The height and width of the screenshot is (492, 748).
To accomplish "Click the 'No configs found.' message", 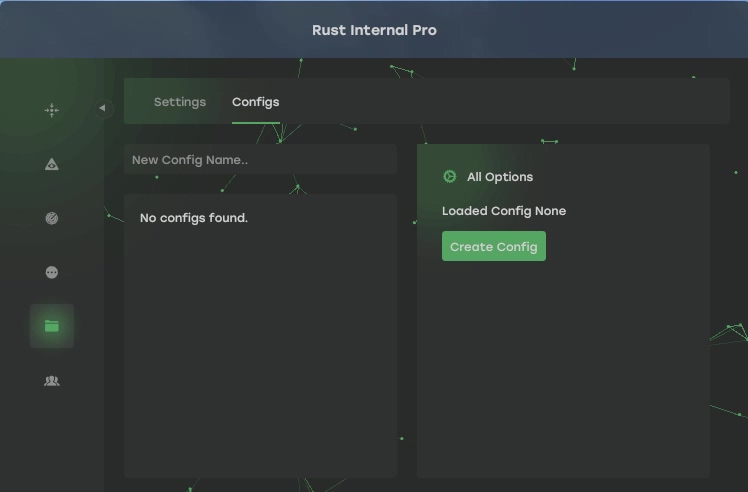I will [x=194, y=218].
